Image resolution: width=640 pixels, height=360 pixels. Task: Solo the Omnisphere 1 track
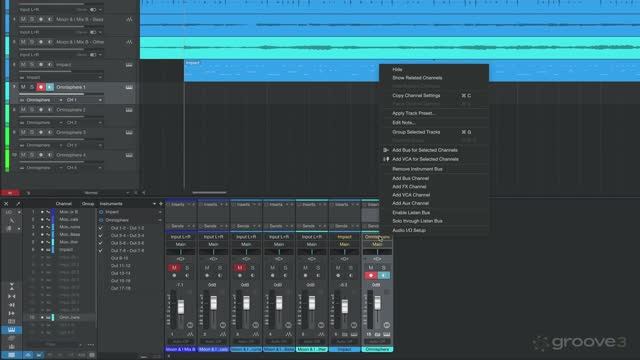pos(32,87)
